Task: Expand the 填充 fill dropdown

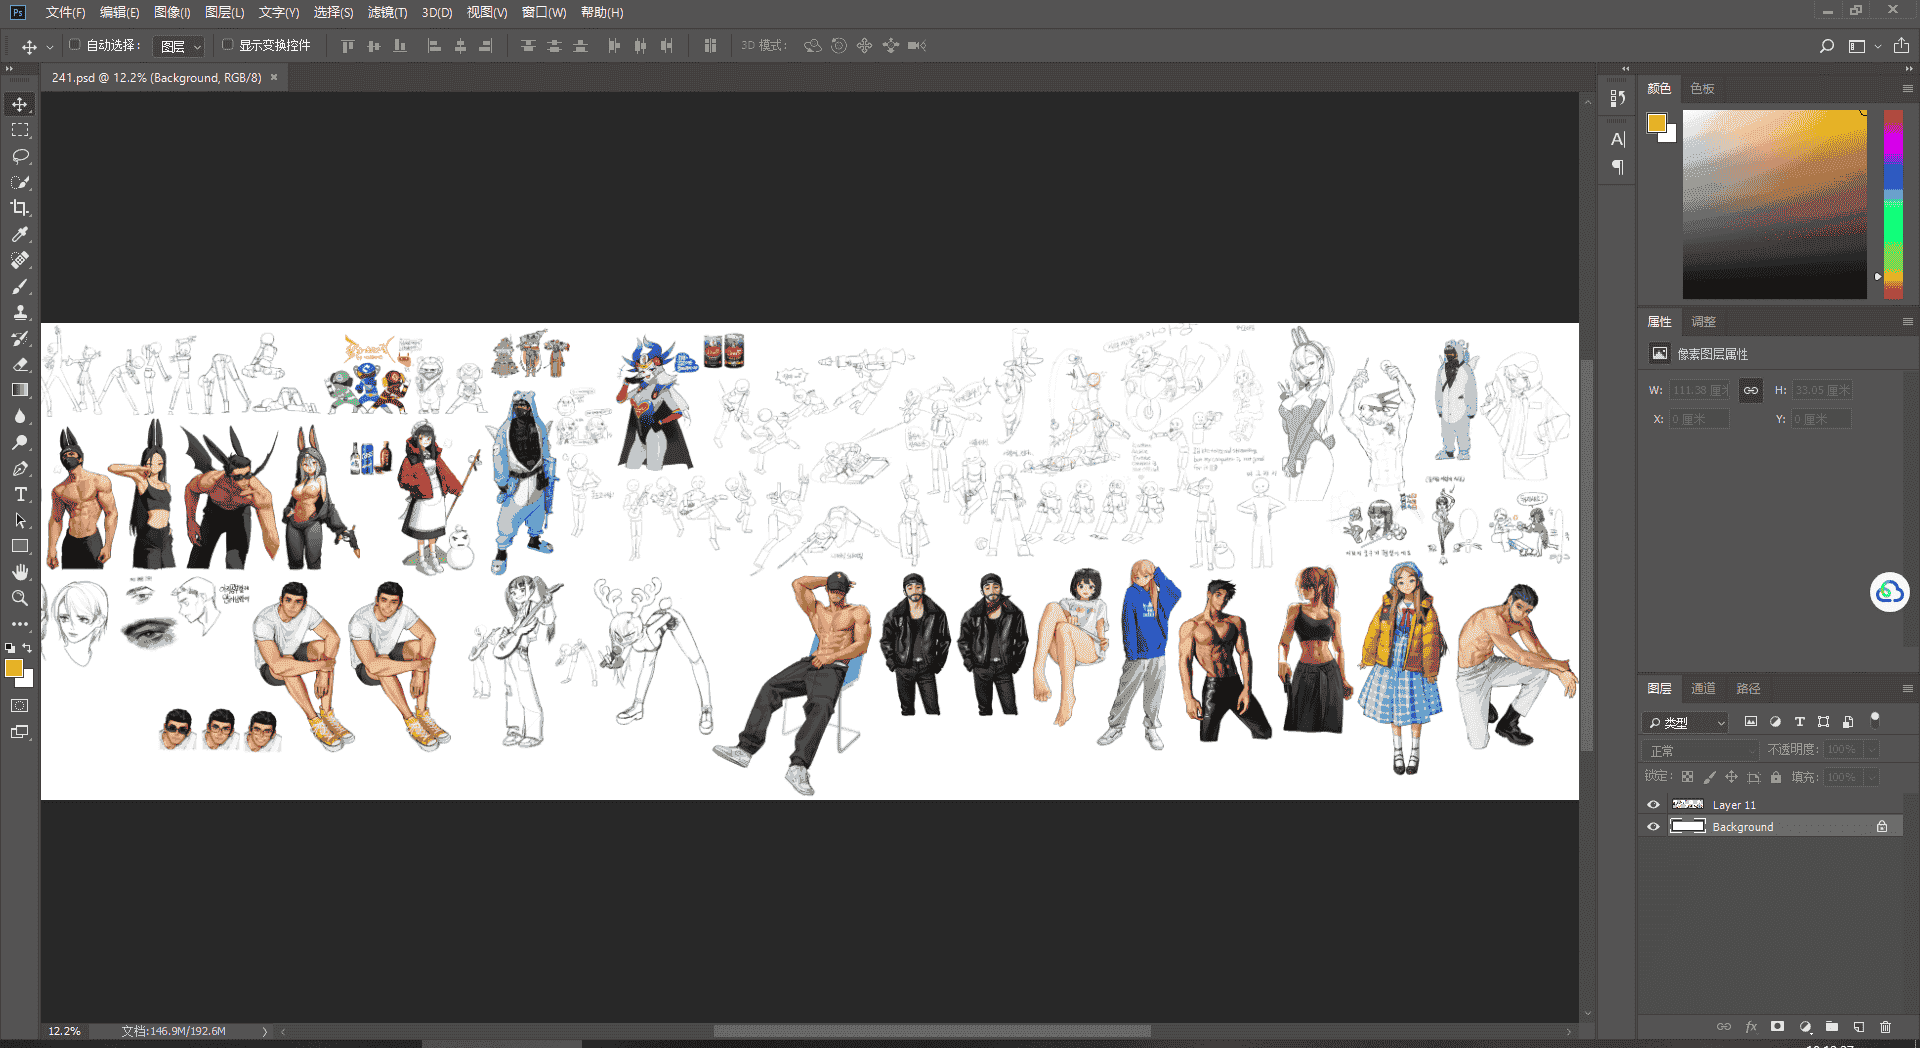Action: pos(1871,777)
